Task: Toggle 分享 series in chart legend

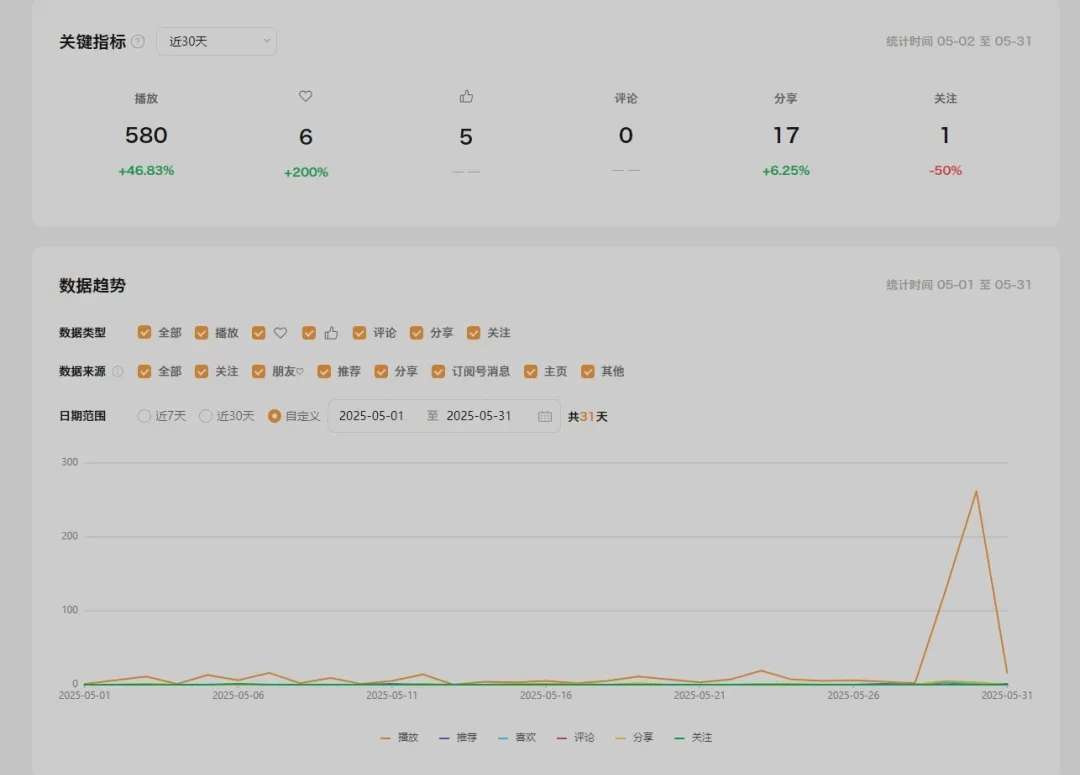Action: [x=634, y=738]
